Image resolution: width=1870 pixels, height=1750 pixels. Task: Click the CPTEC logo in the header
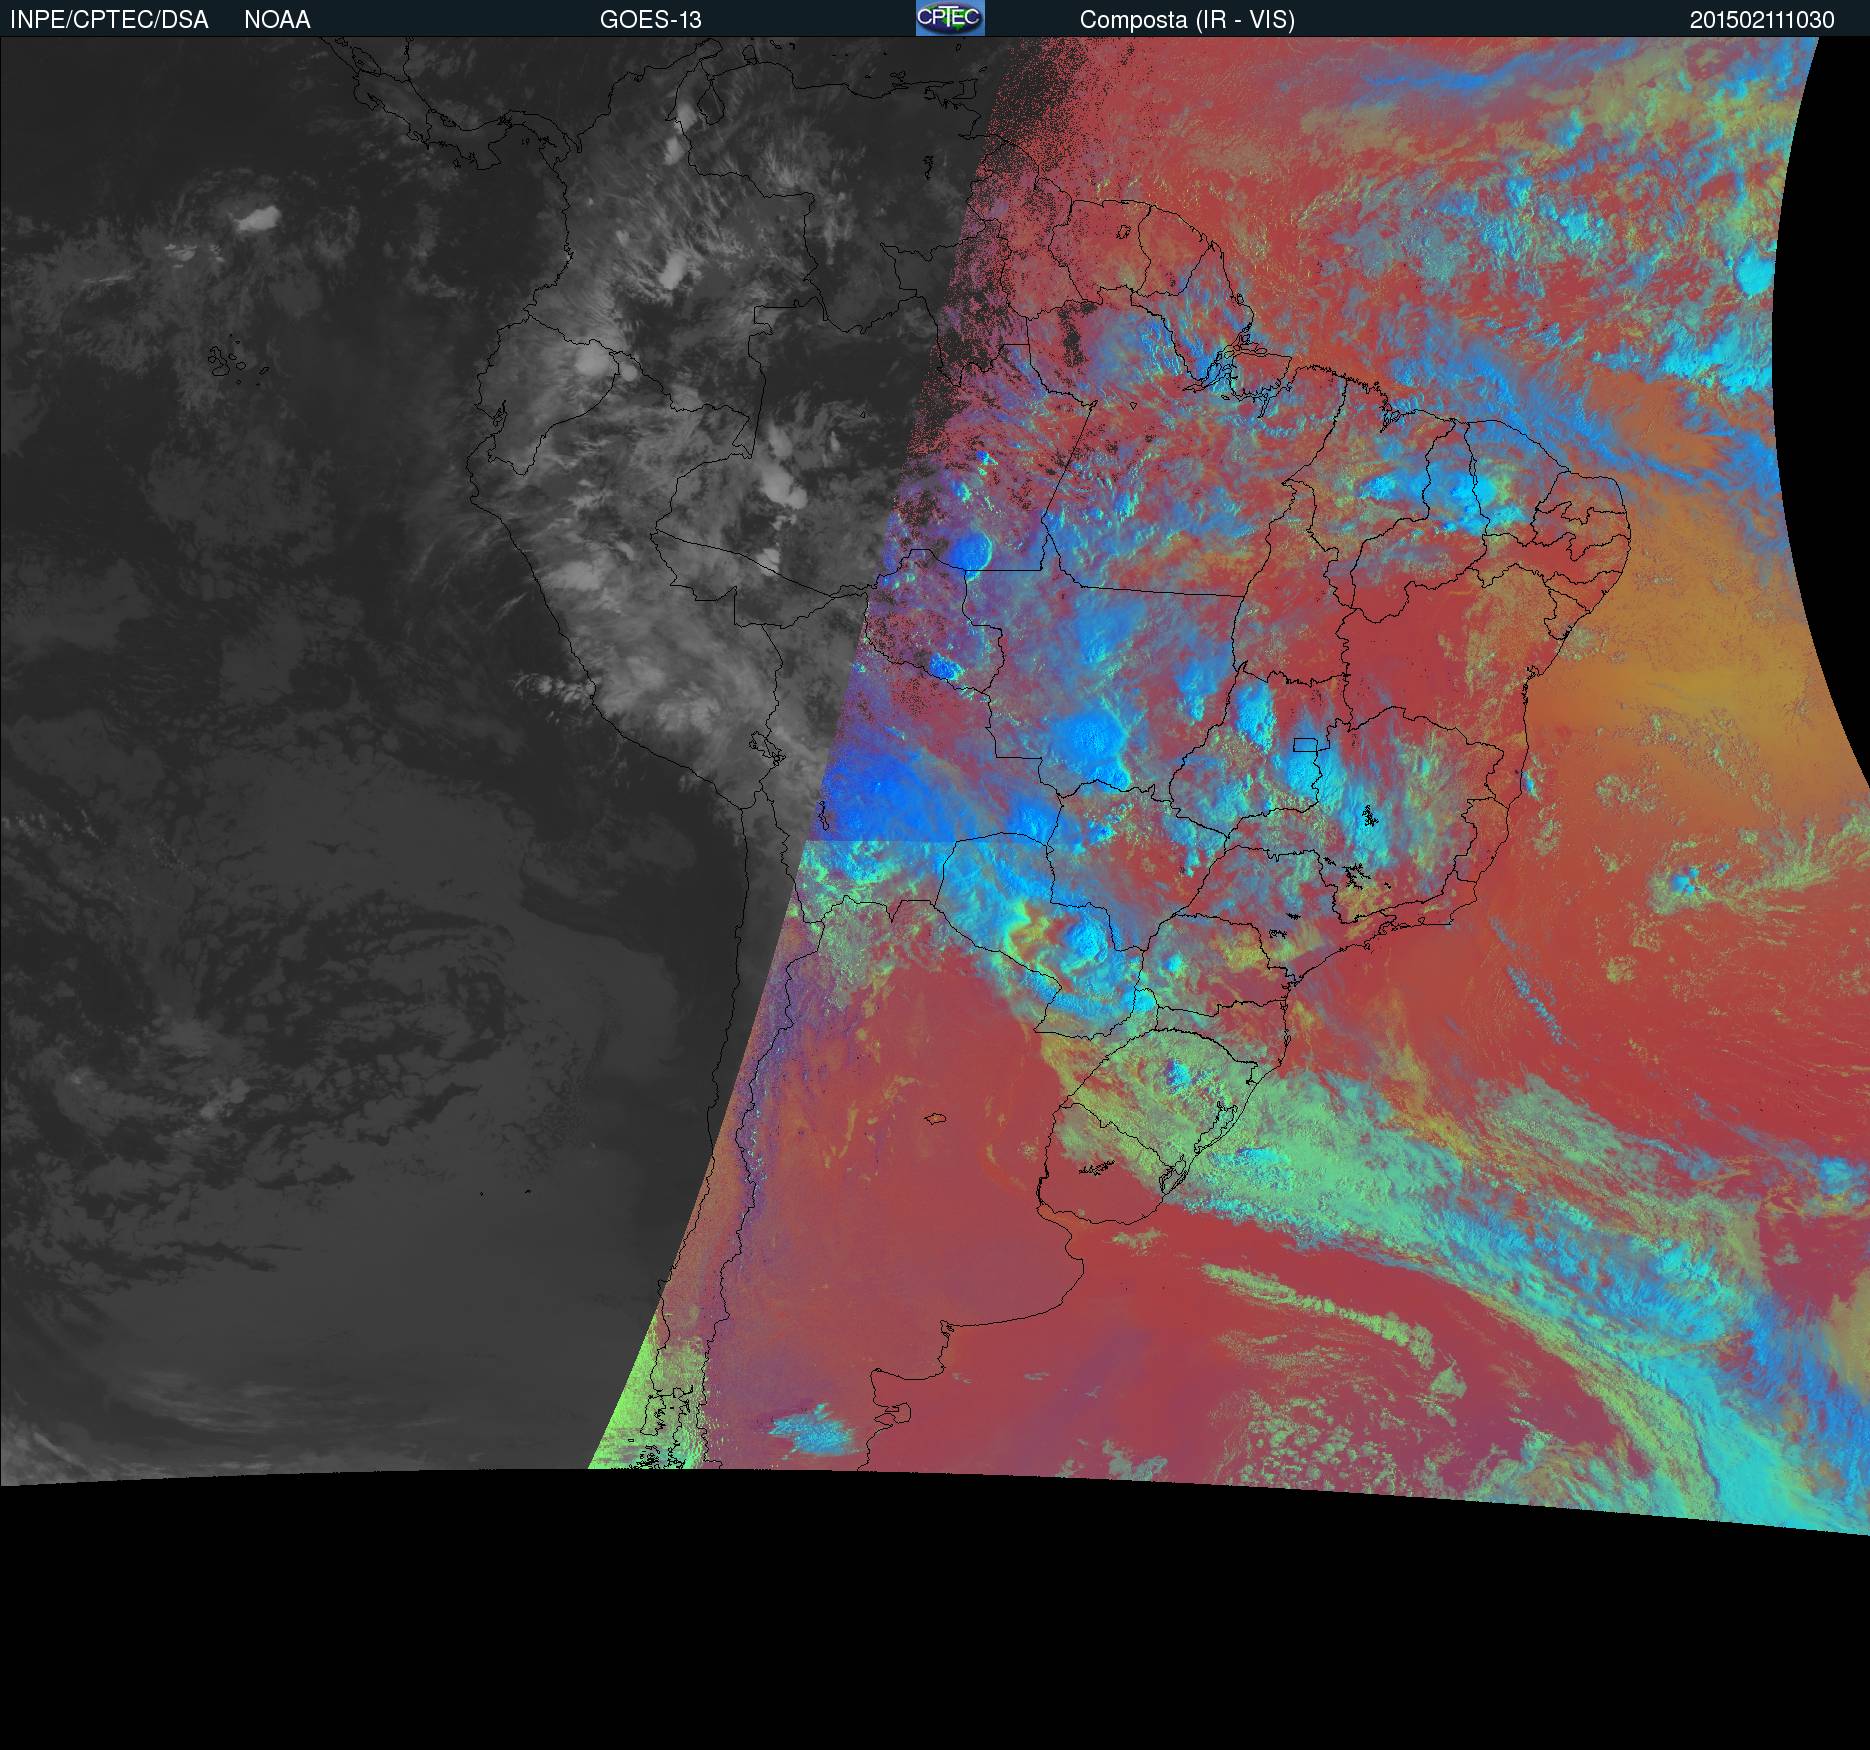949,18
